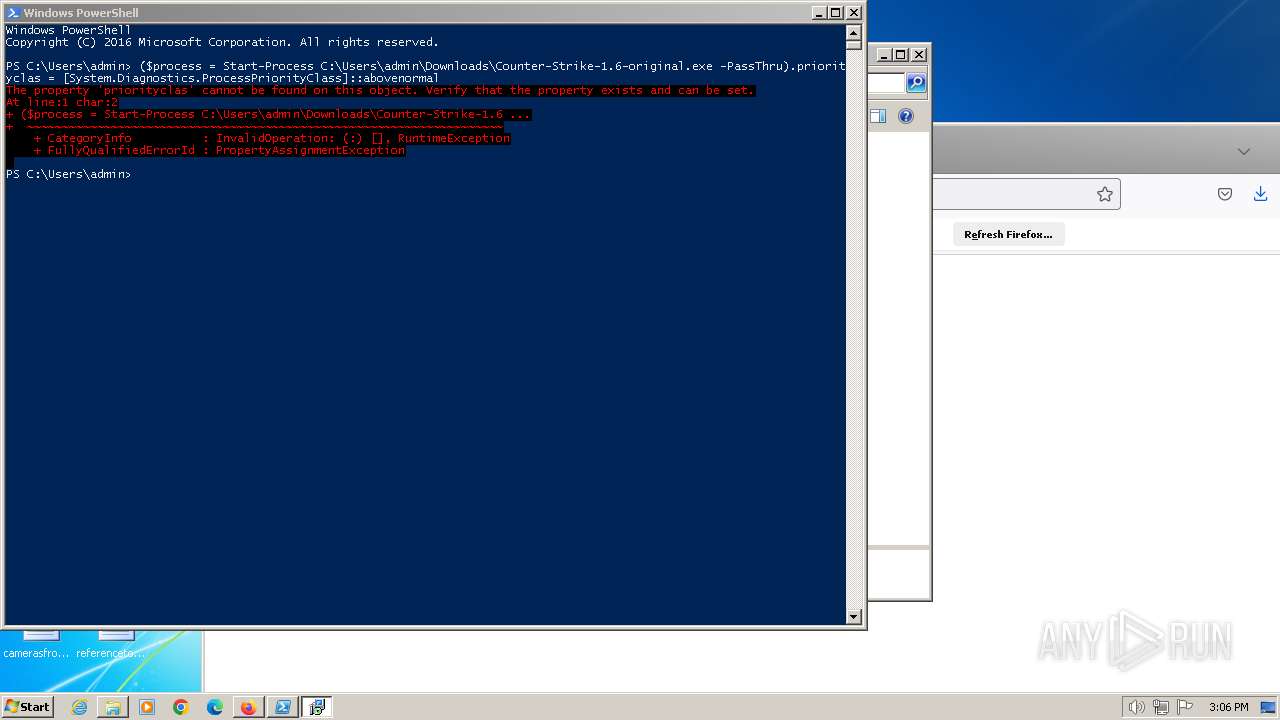Close the background Explorer window

click(x=919, y=55)
